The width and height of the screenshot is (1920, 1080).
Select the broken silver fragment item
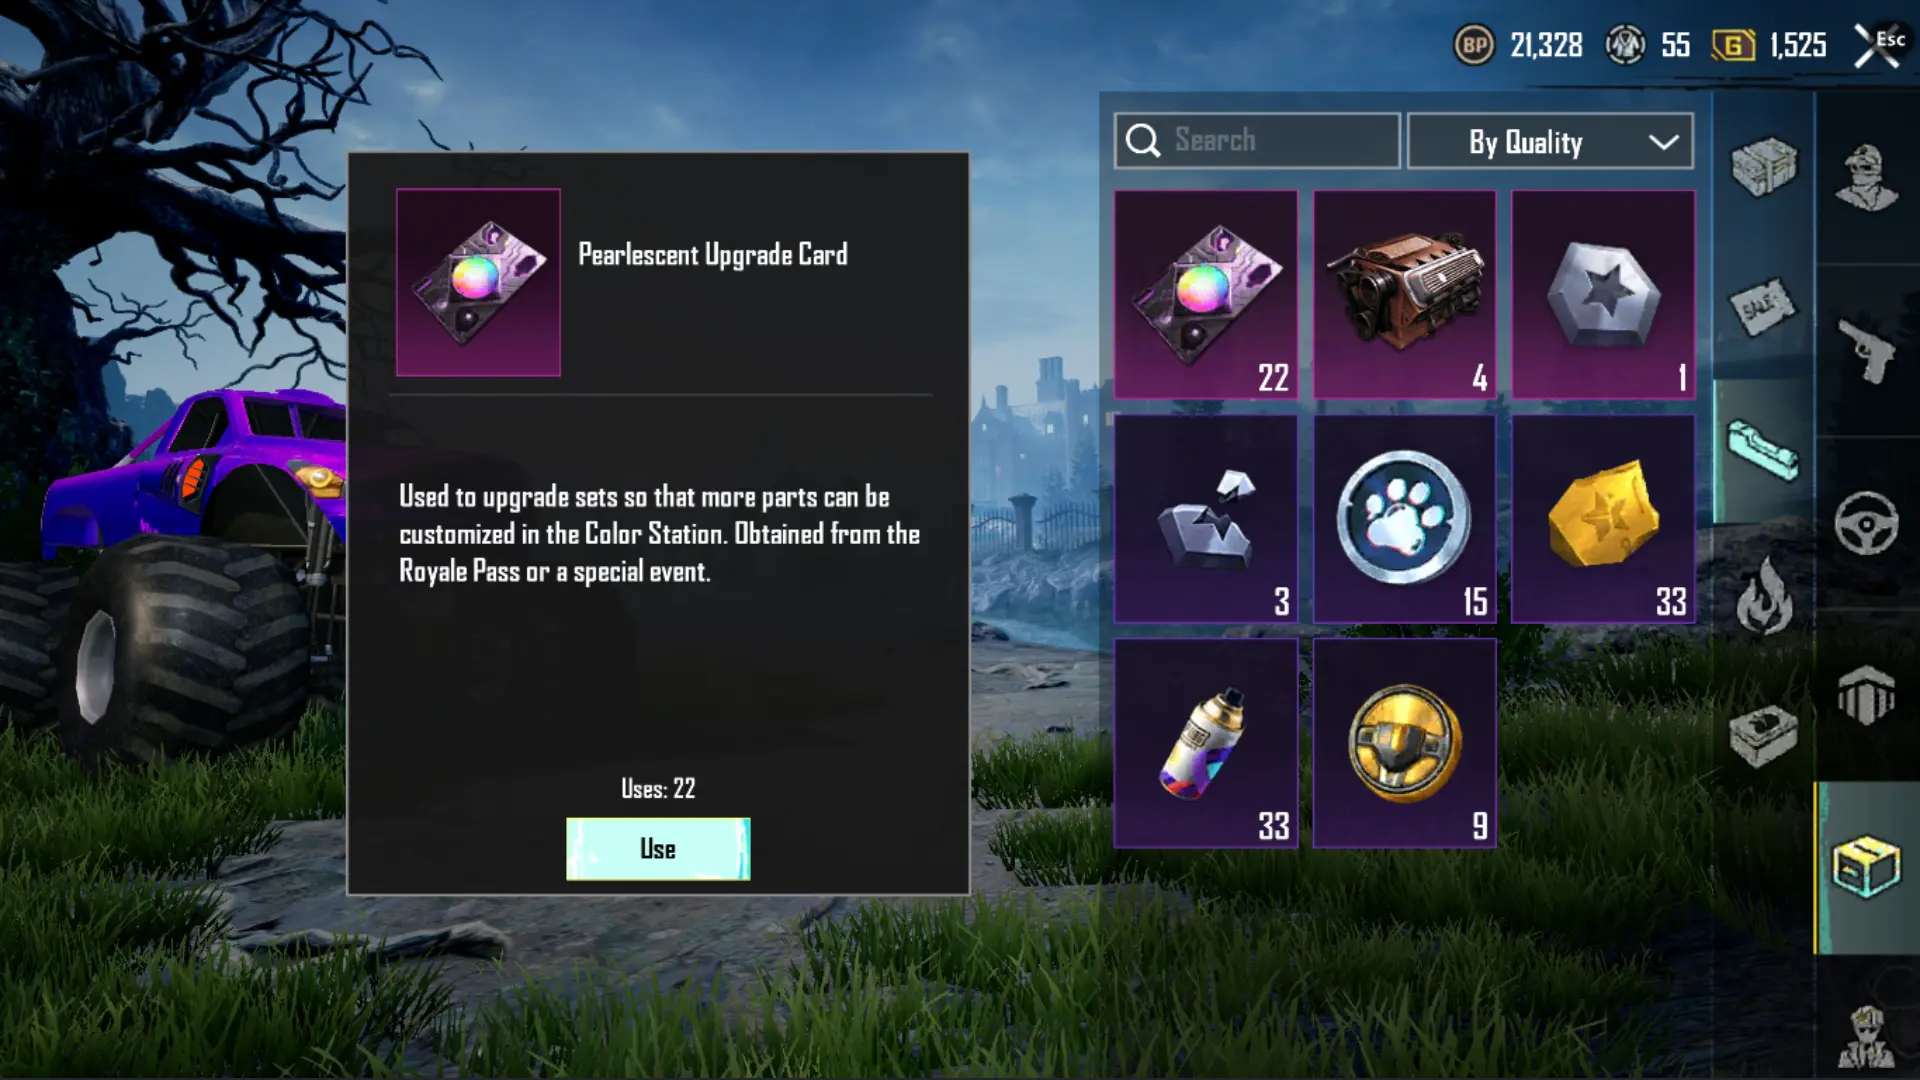tap(1206, 519)
